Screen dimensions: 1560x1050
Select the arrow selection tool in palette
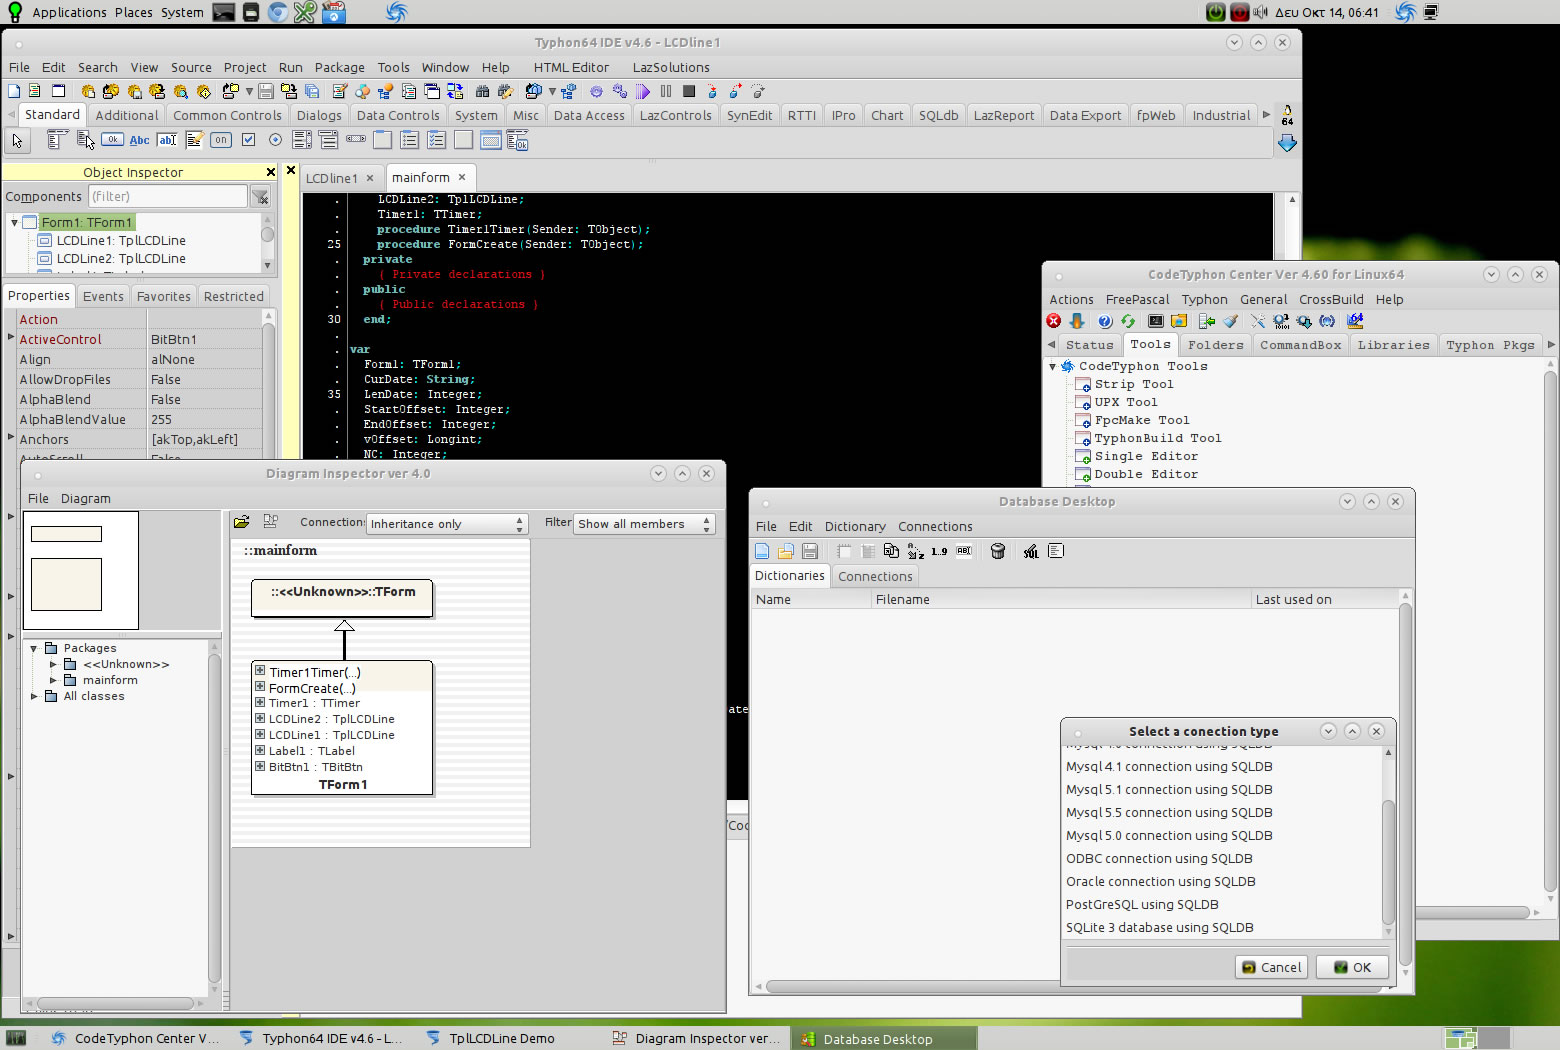tap(17, 140)
